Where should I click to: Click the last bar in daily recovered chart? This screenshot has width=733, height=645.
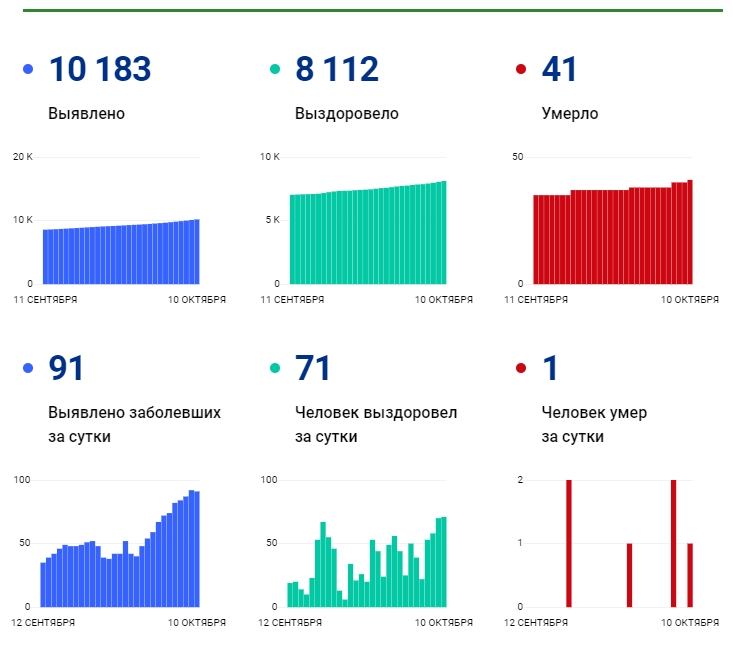(x=444, y=562)
